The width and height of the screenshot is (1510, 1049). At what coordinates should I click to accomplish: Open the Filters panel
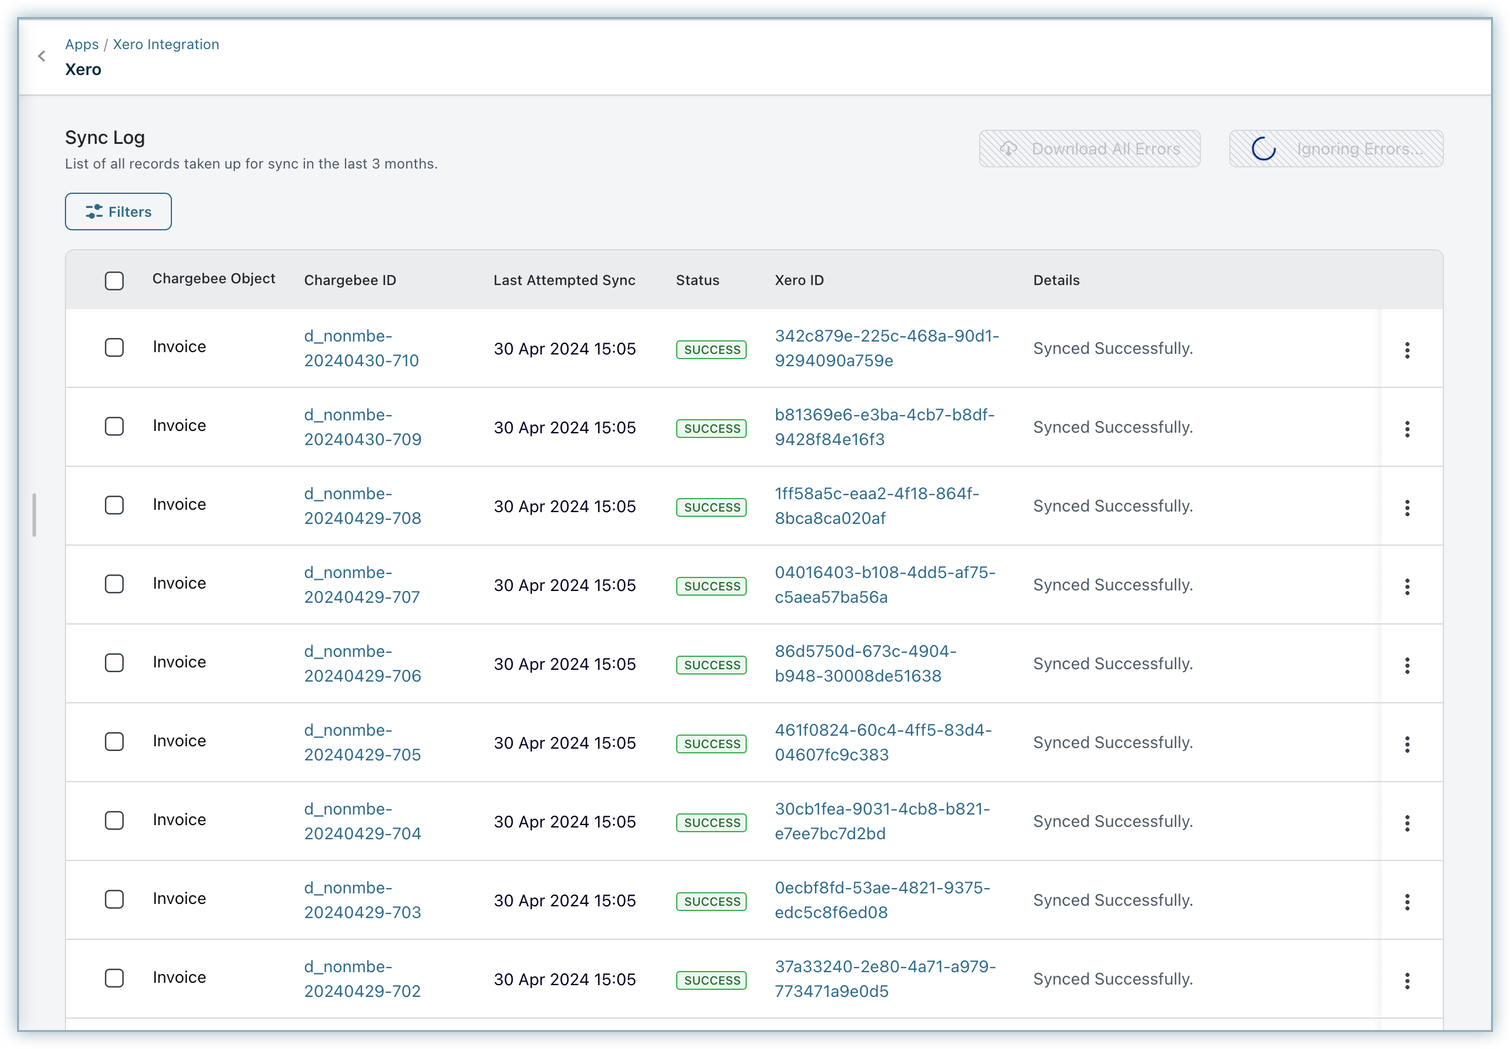click(x=118, y=212)
